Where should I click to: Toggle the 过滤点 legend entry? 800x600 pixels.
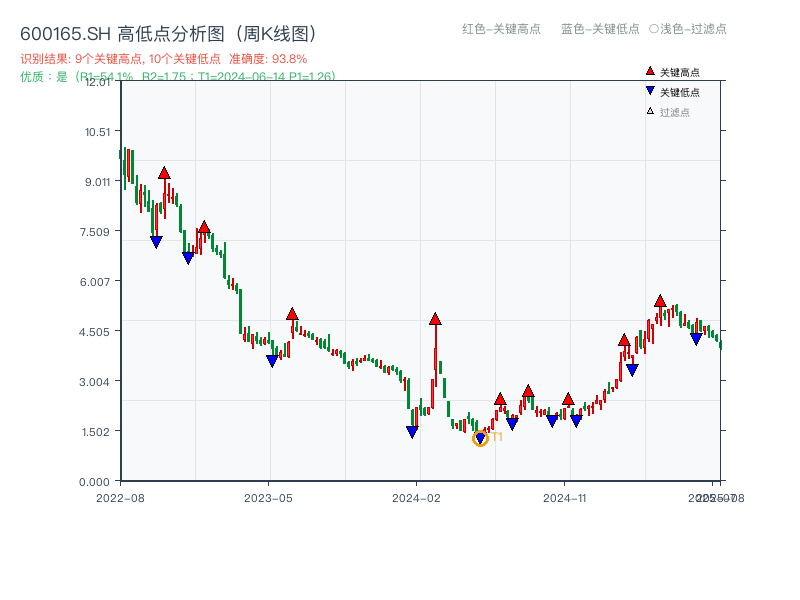point(675,112)
